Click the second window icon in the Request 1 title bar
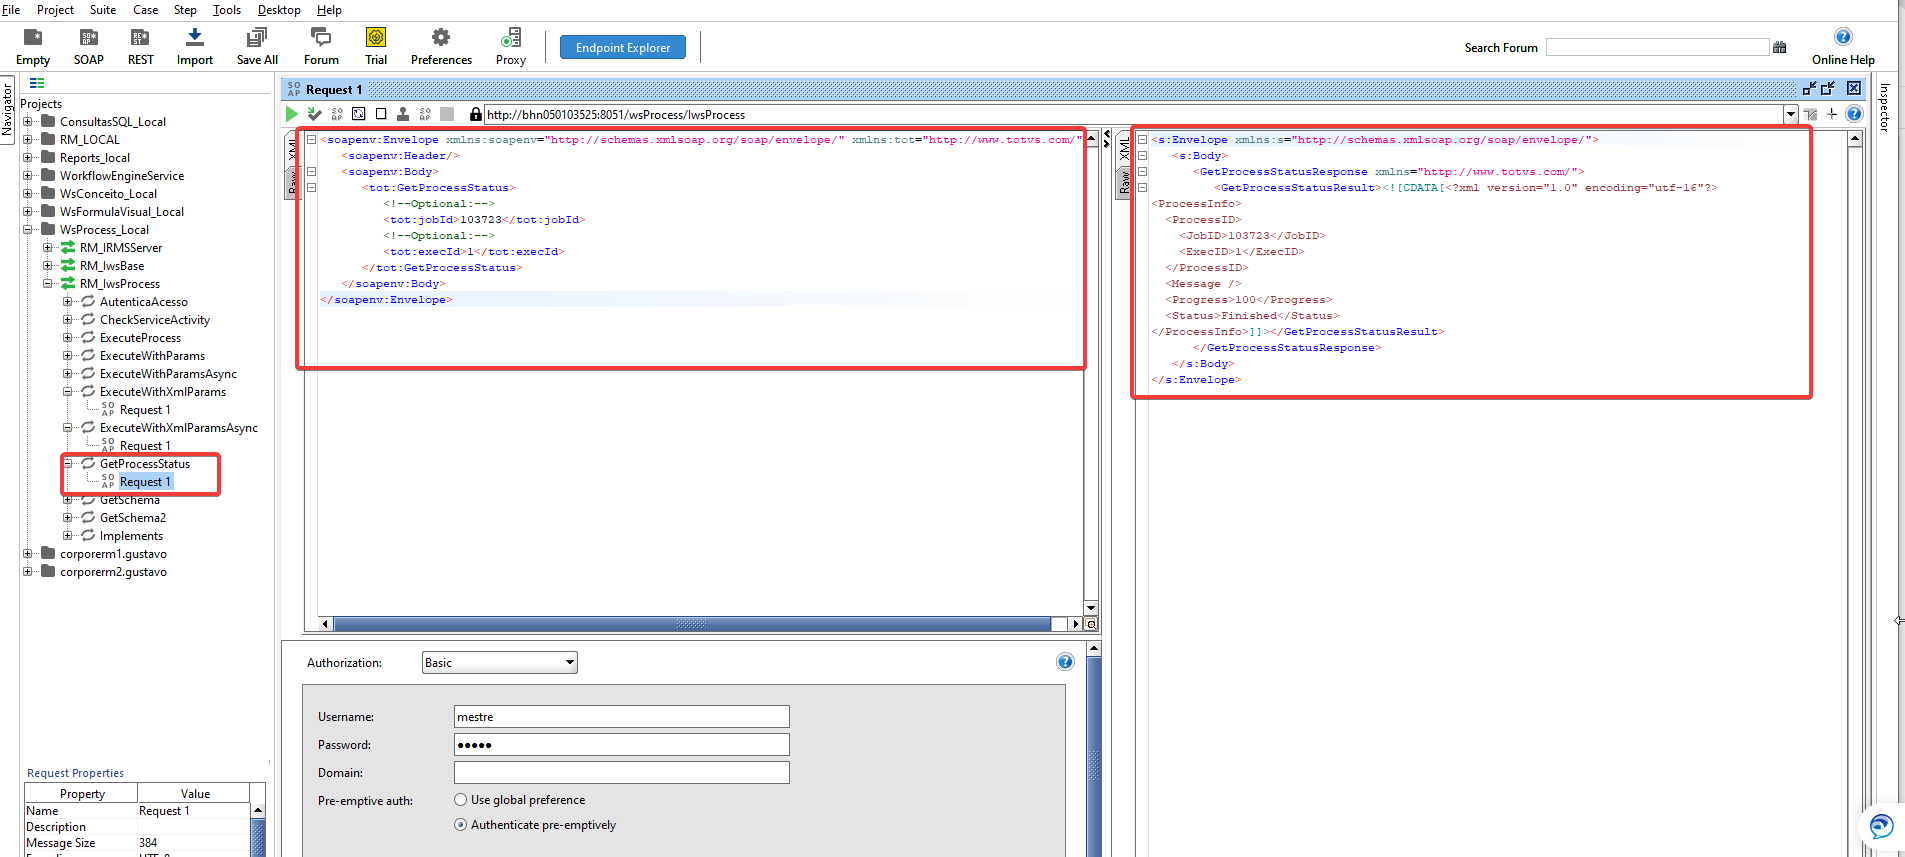This screenshot has width=1905, height=857. coord(1828,89)
